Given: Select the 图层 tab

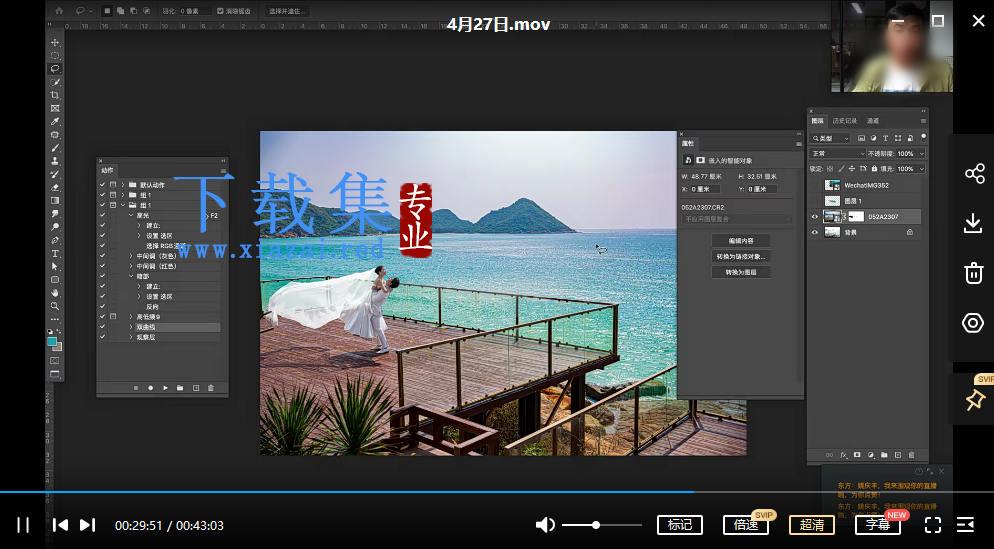Looking at the screenshot, I should (818, 120).
